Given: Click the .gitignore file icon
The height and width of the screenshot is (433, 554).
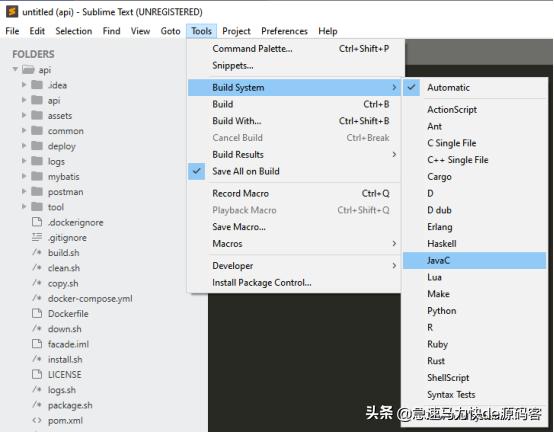Looking at the screenshot, I should pyautogui.click(x=37, y=237).
